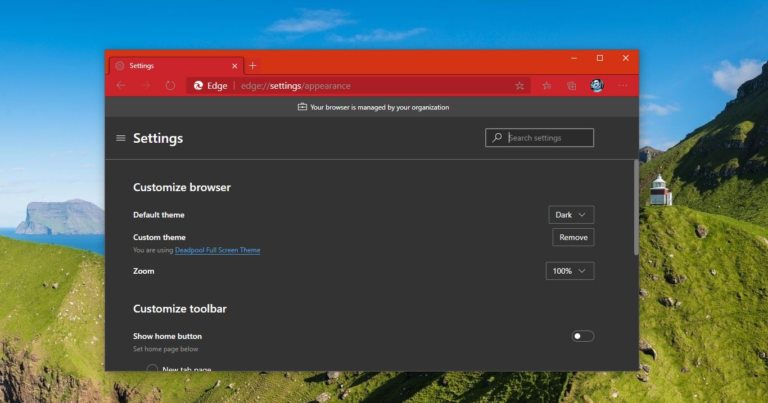Open a new tab with plus button
768x403 pixels.
253,66
